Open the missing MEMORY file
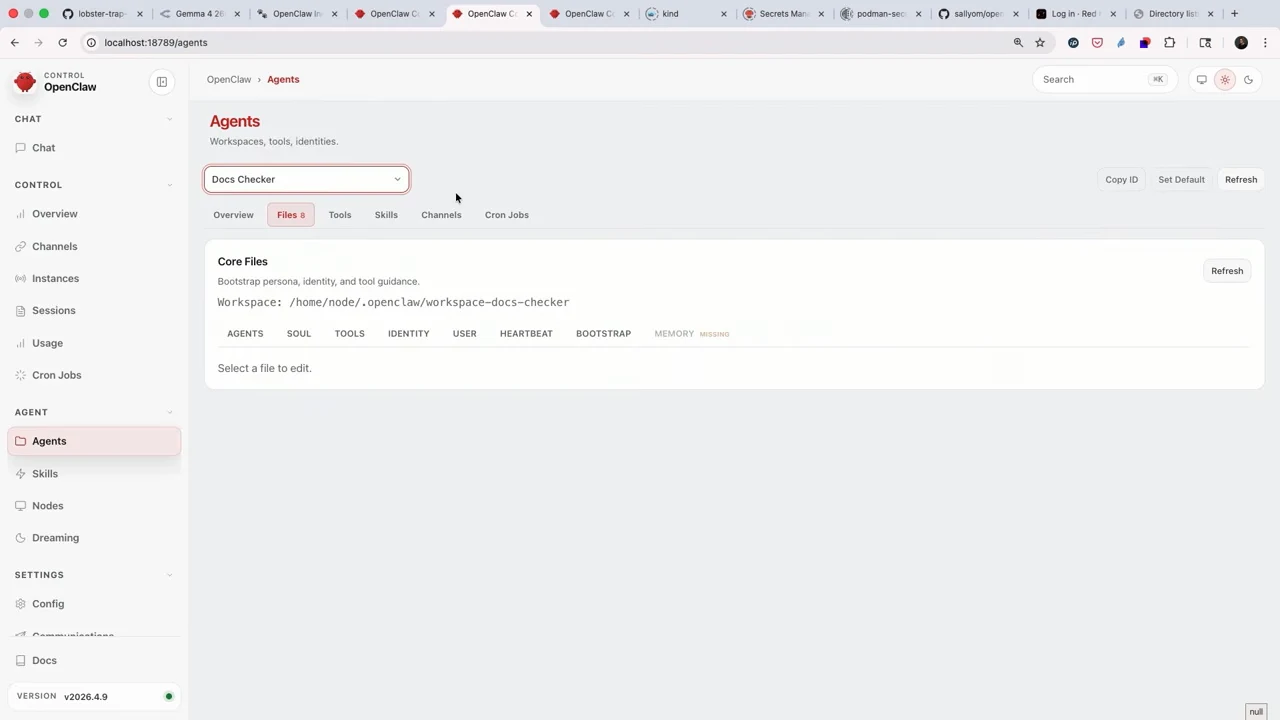 692,334
